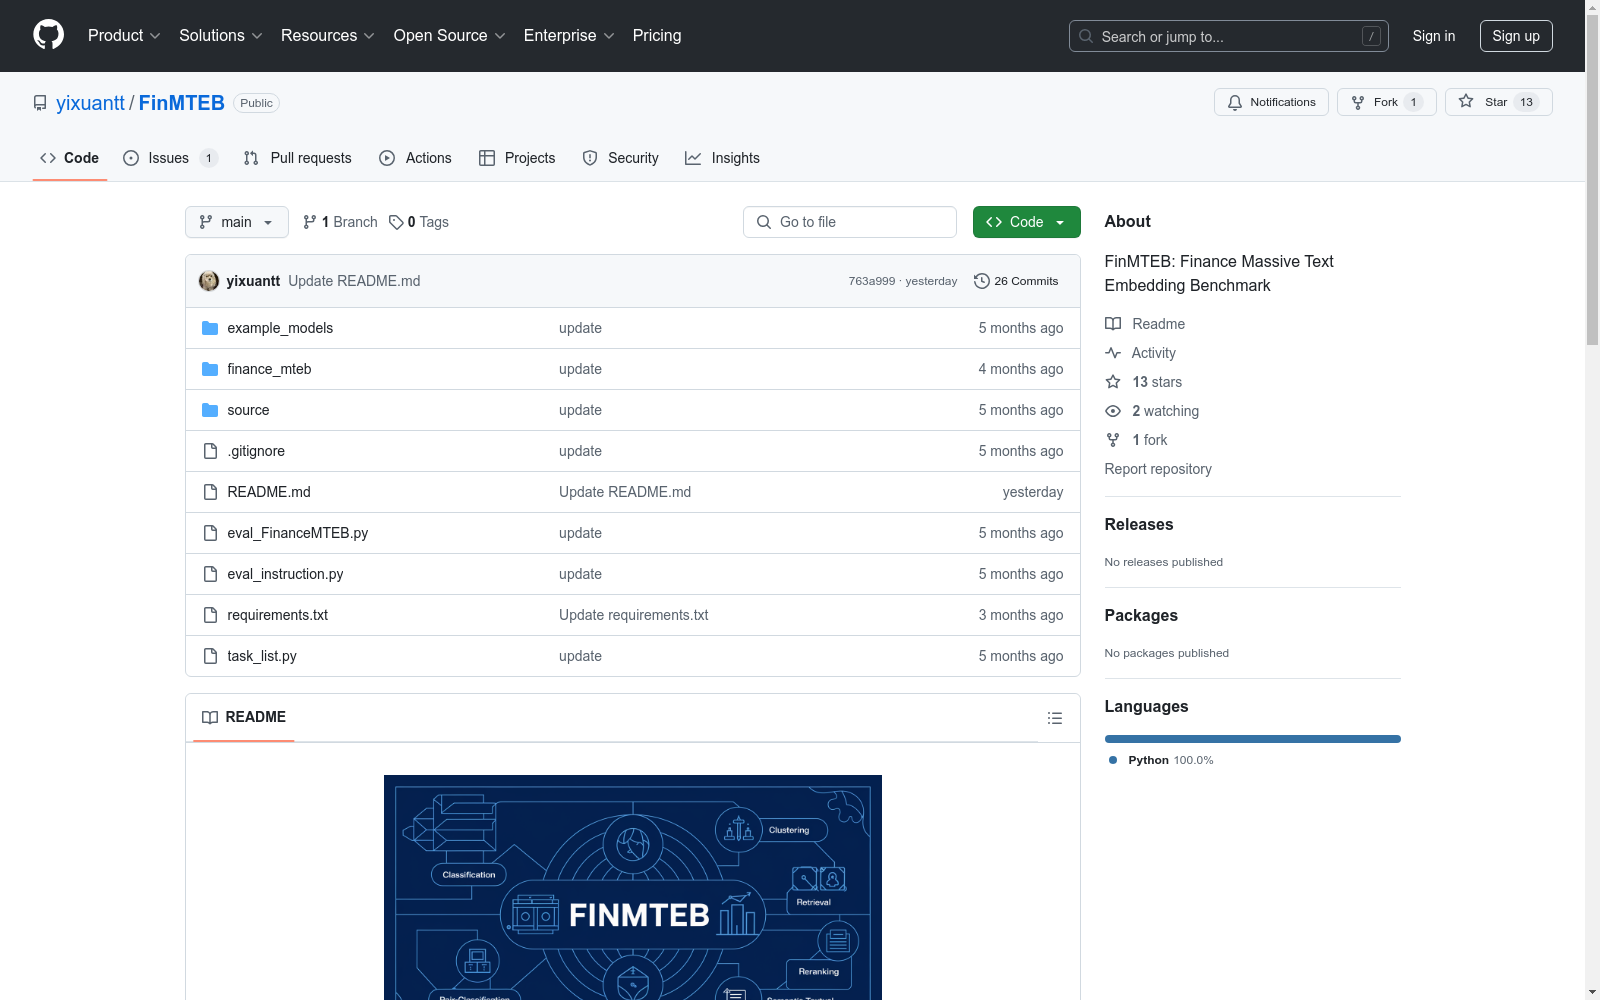Switch to the Security tab
Viewport: 1600px width, 1000px height.
point(621,158)
